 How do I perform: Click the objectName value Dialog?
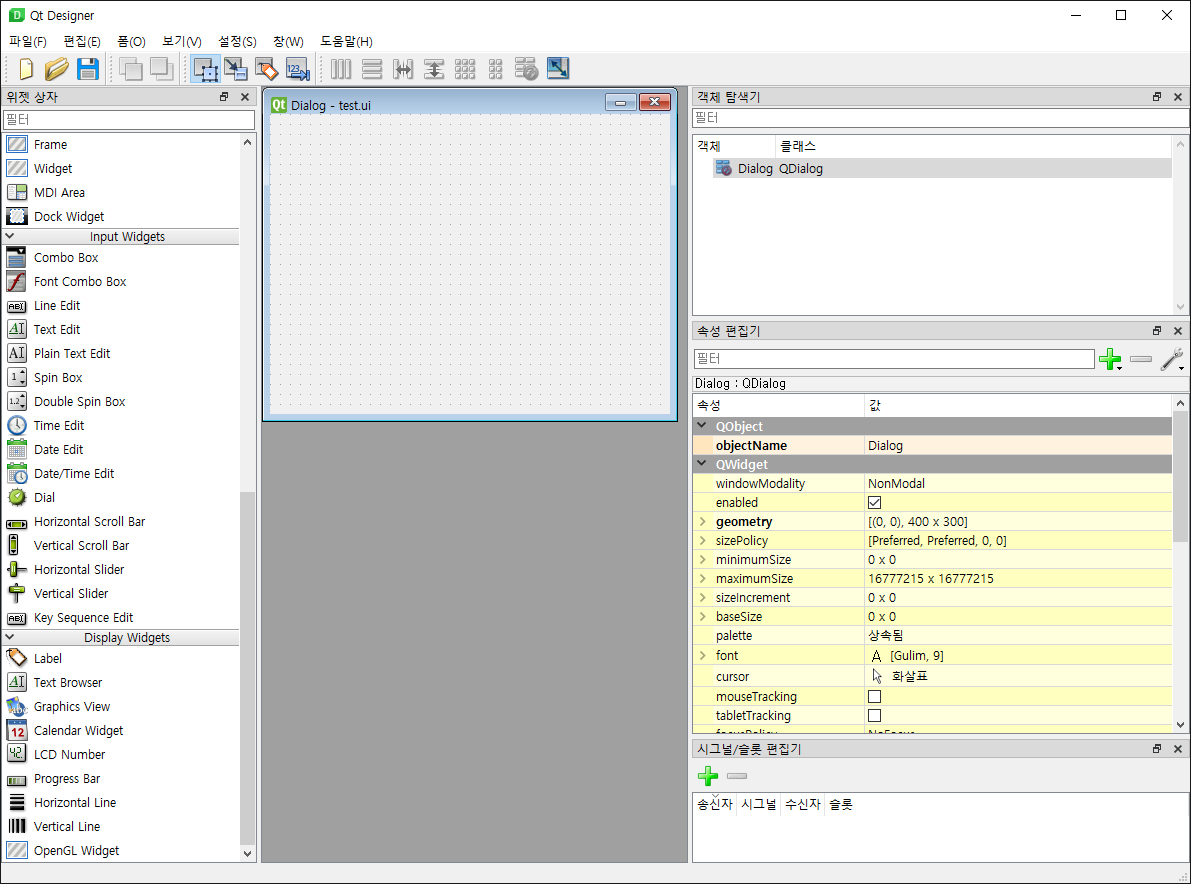885,446
